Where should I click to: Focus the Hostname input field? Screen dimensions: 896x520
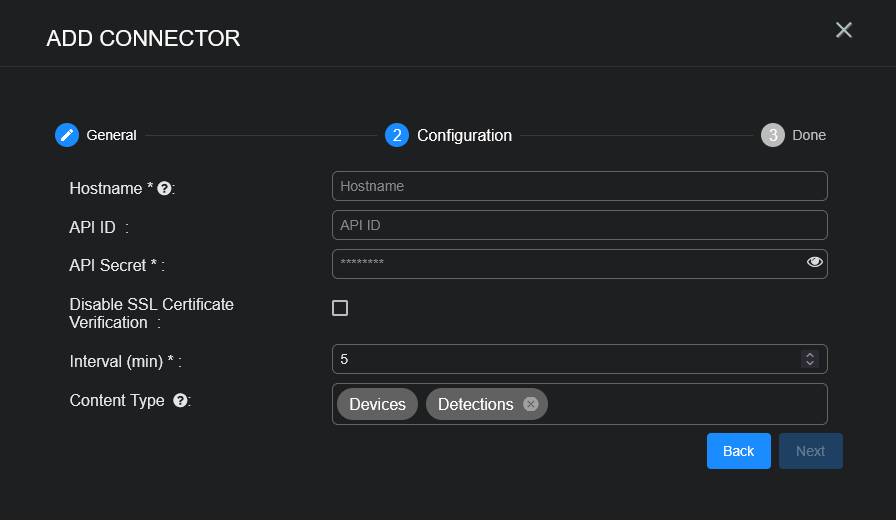pyautogui.click(x=579, y=186)
